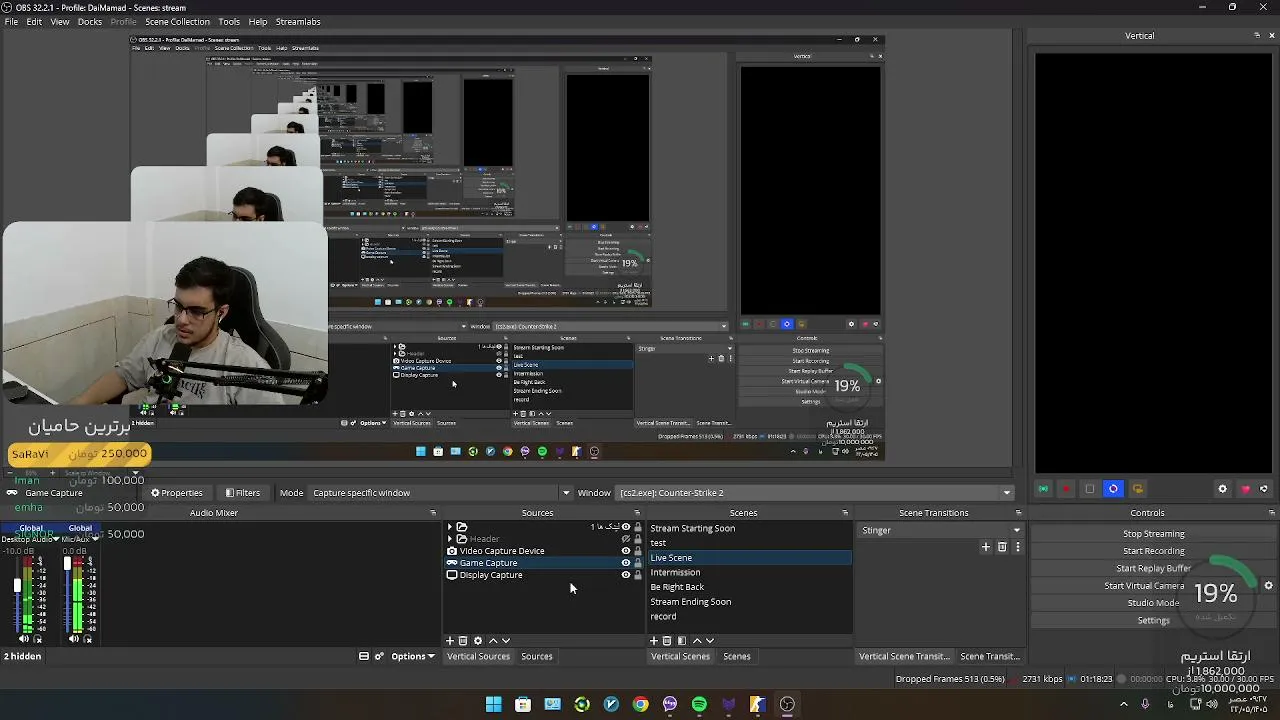
Task: Show hidden icons in the system tray
Action: [x=1123, y=704]
